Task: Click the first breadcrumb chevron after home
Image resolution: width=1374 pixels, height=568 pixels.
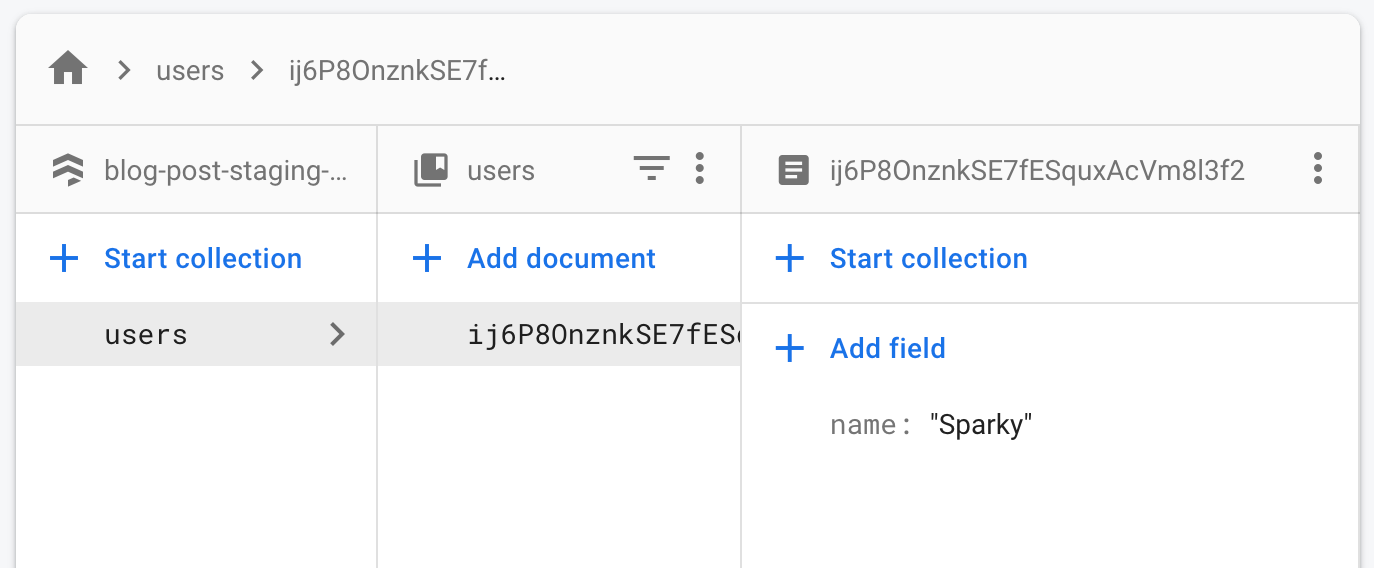Action: 124,70
